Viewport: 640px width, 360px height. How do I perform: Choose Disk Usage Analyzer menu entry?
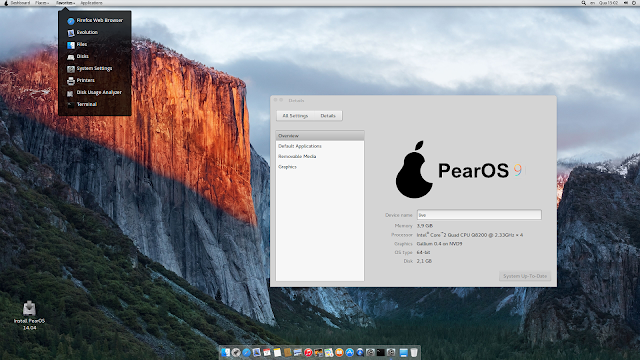95,92
